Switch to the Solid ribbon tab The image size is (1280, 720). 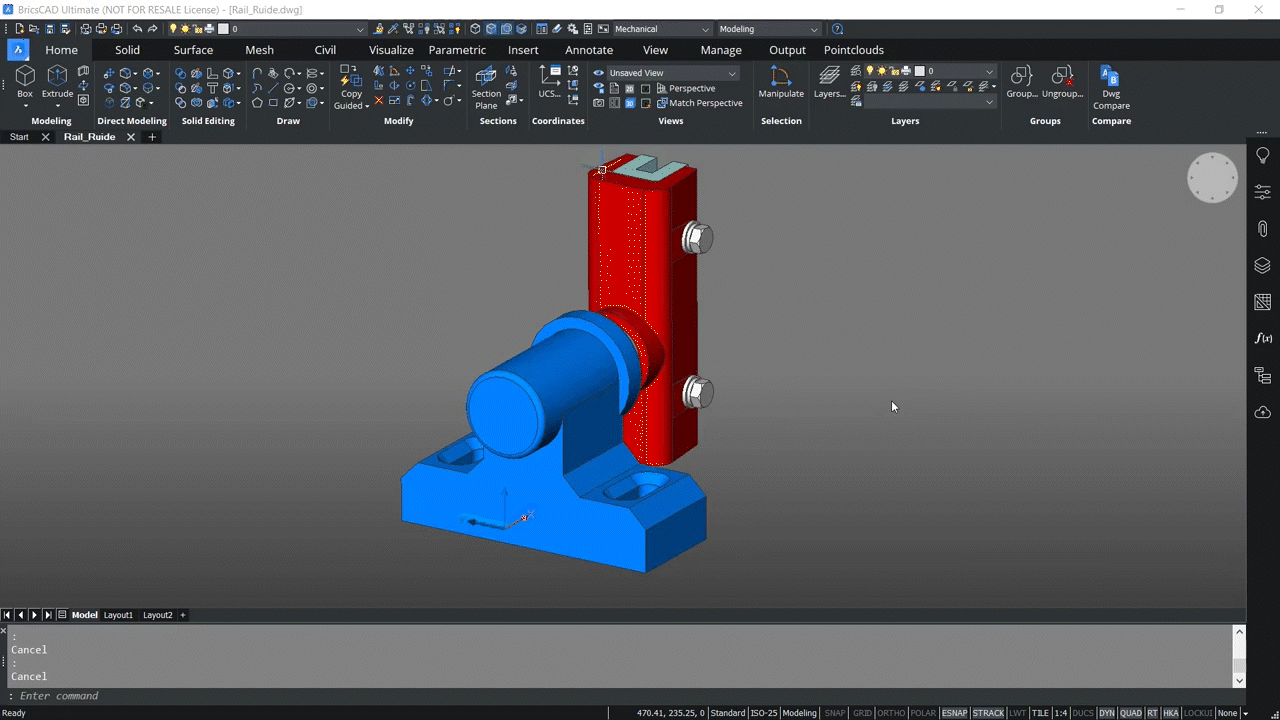coord(127,49)
